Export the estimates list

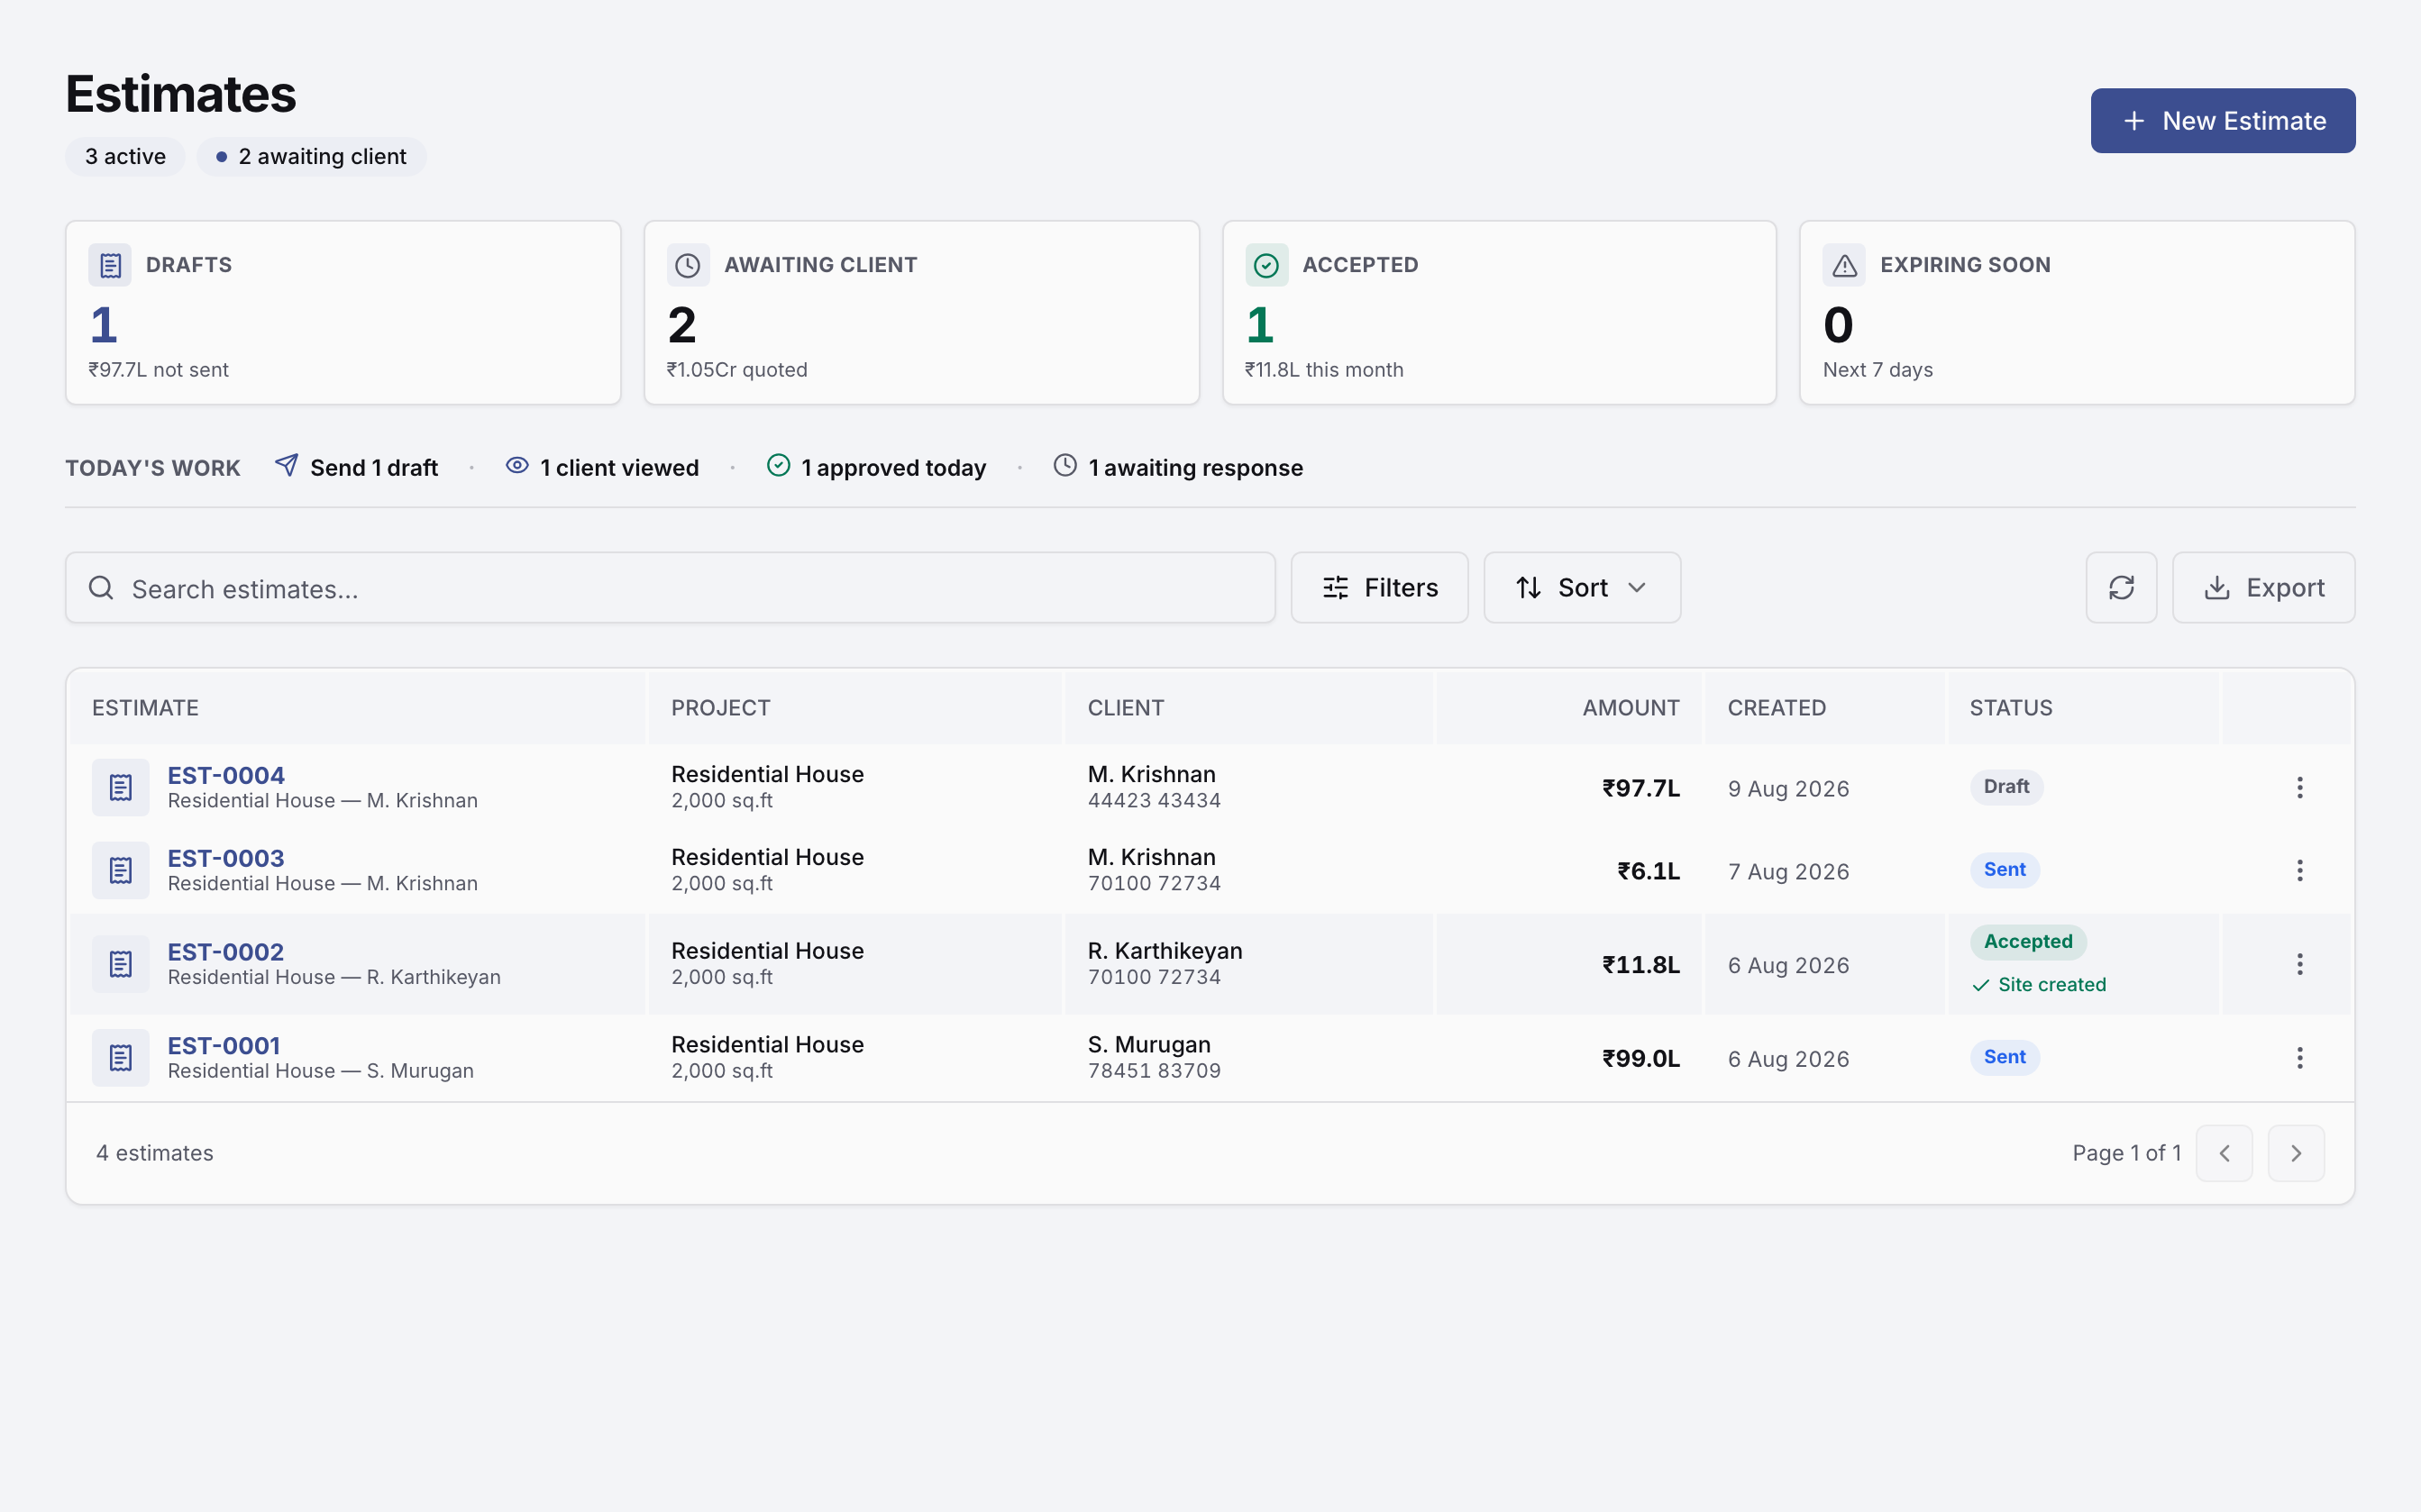click(x=2263, y=588)
